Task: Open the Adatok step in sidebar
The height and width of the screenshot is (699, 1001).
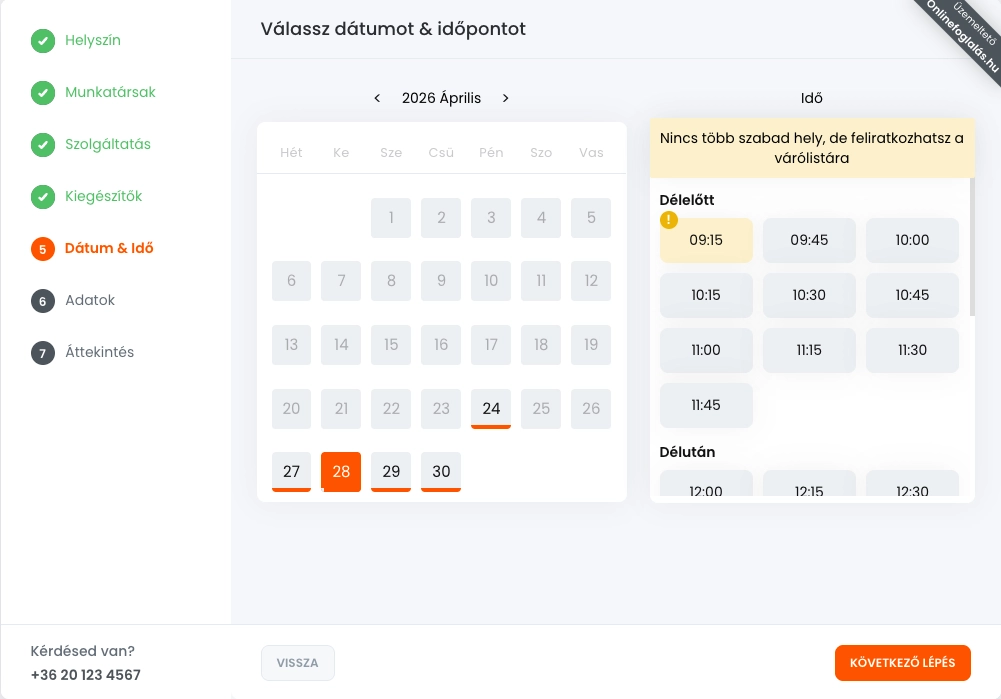Action: (91, 301)
